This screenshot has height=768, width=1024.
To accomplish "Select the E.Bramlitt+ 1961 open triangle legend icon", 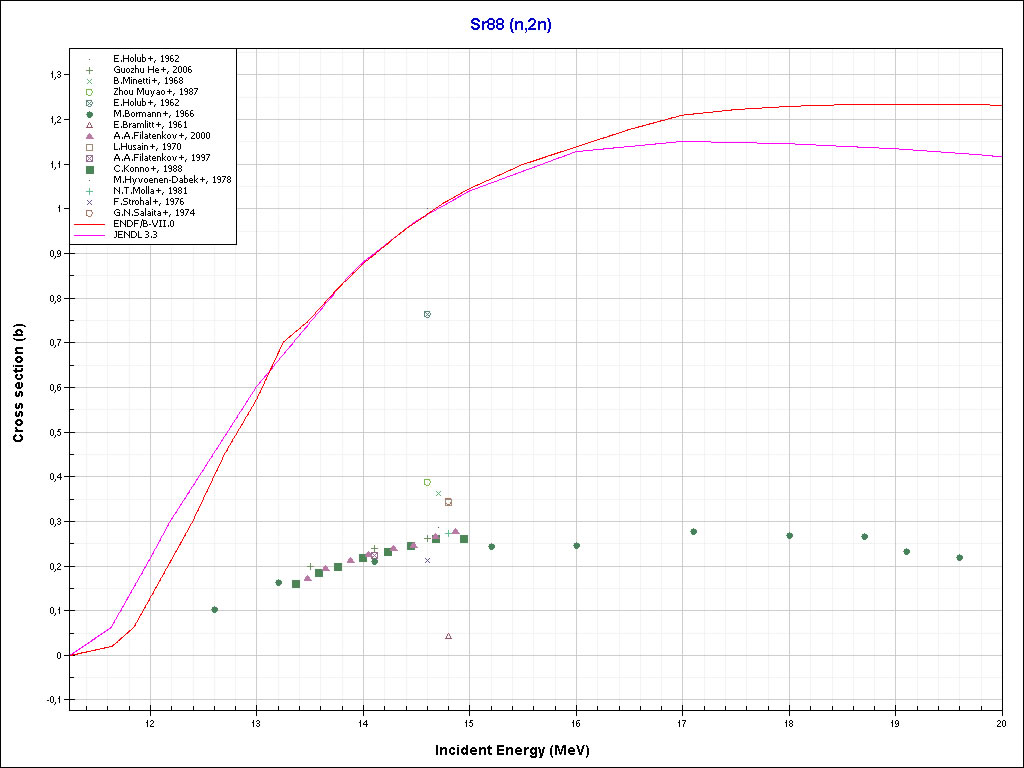I will tap(89, 125).
